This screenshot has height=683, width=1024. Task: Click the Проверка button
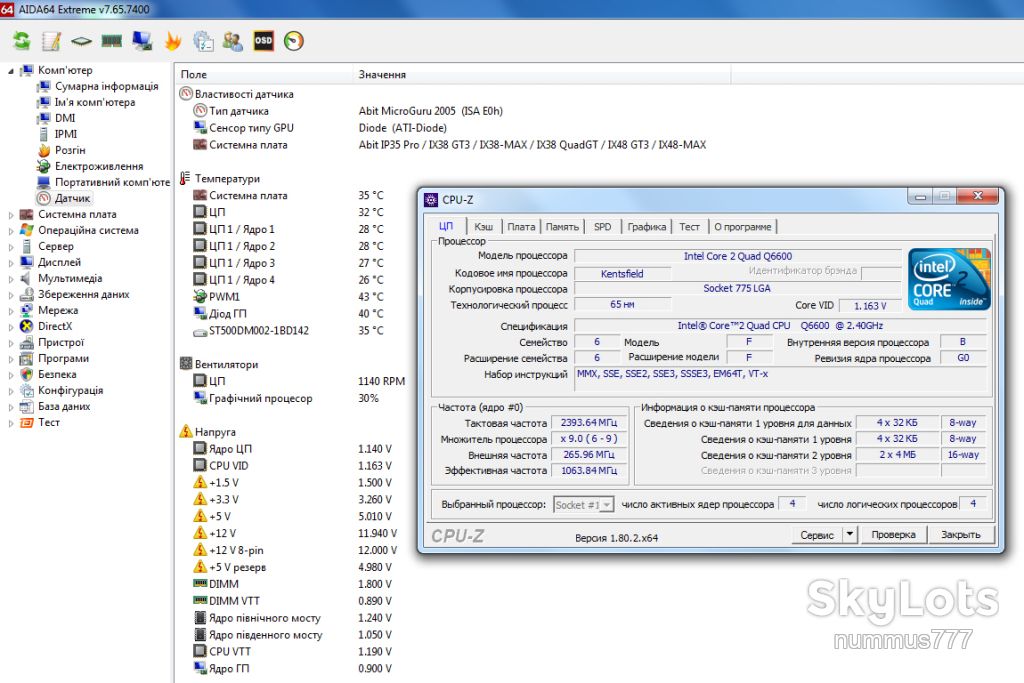pos(893,535)
